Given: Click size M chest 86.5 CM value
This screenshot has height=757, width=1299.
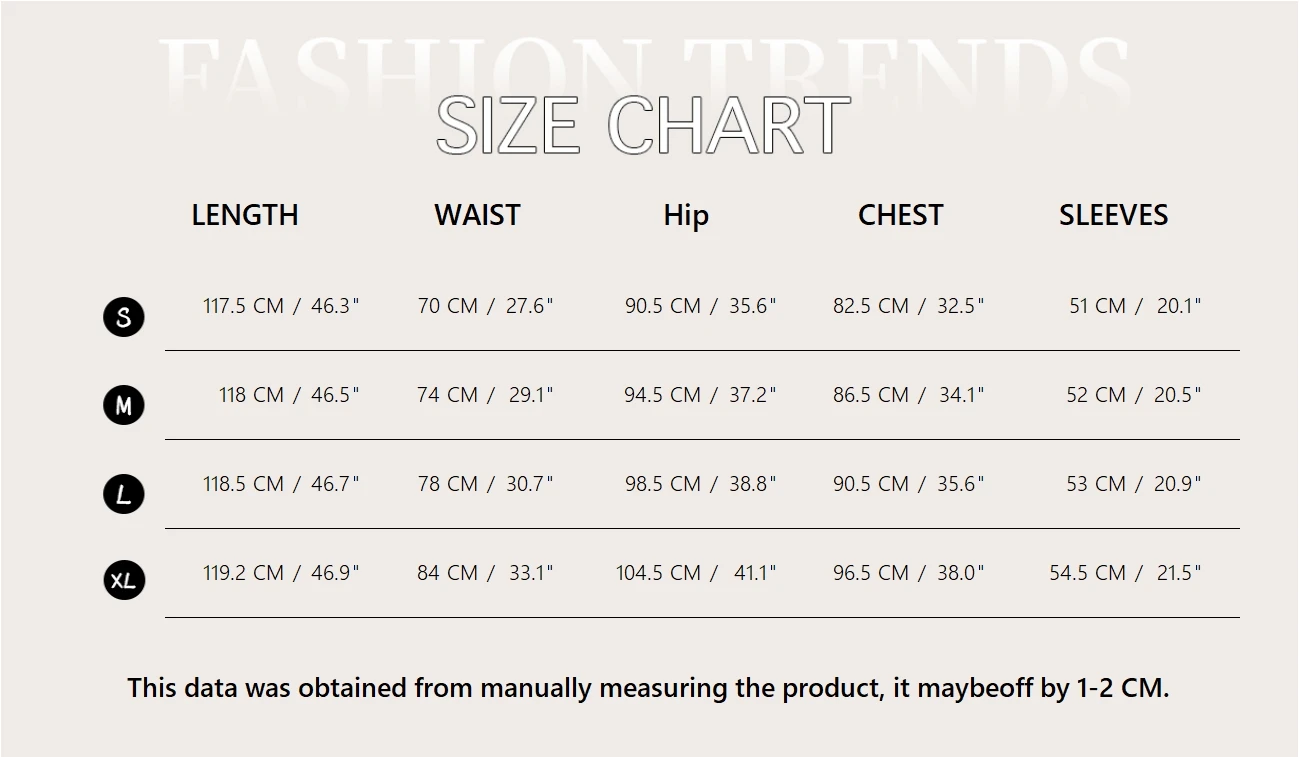Looking at the screenshot, I should [908, 395].
